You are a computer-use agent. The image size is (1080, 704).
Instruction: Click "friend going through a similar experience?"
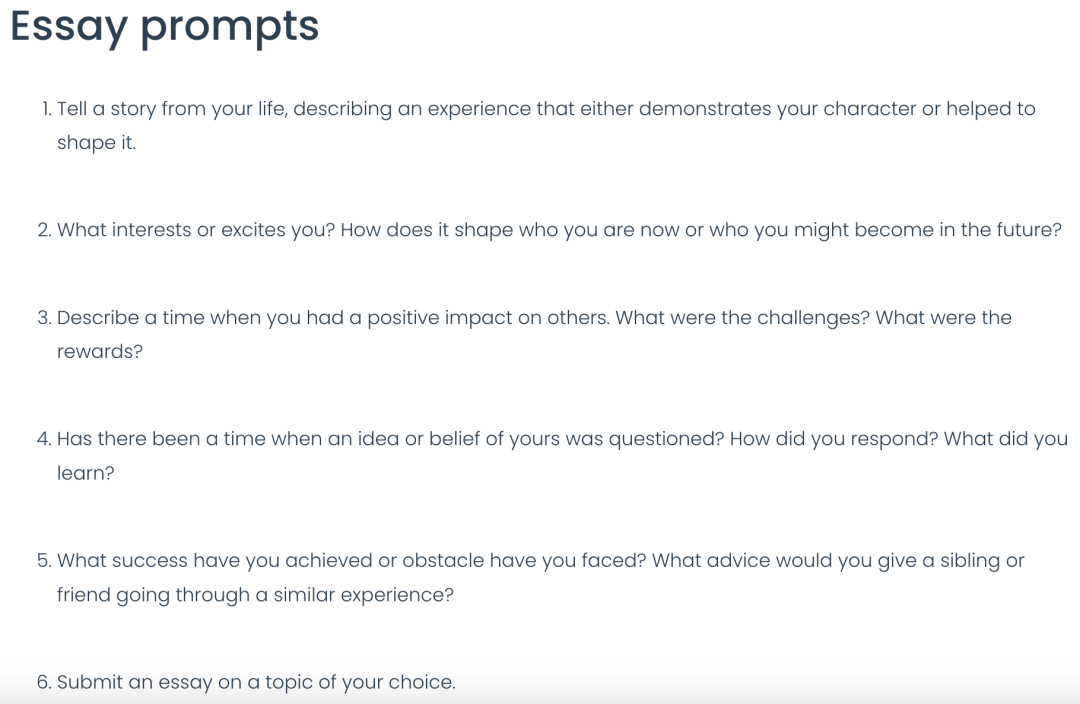tap(256, 594)
